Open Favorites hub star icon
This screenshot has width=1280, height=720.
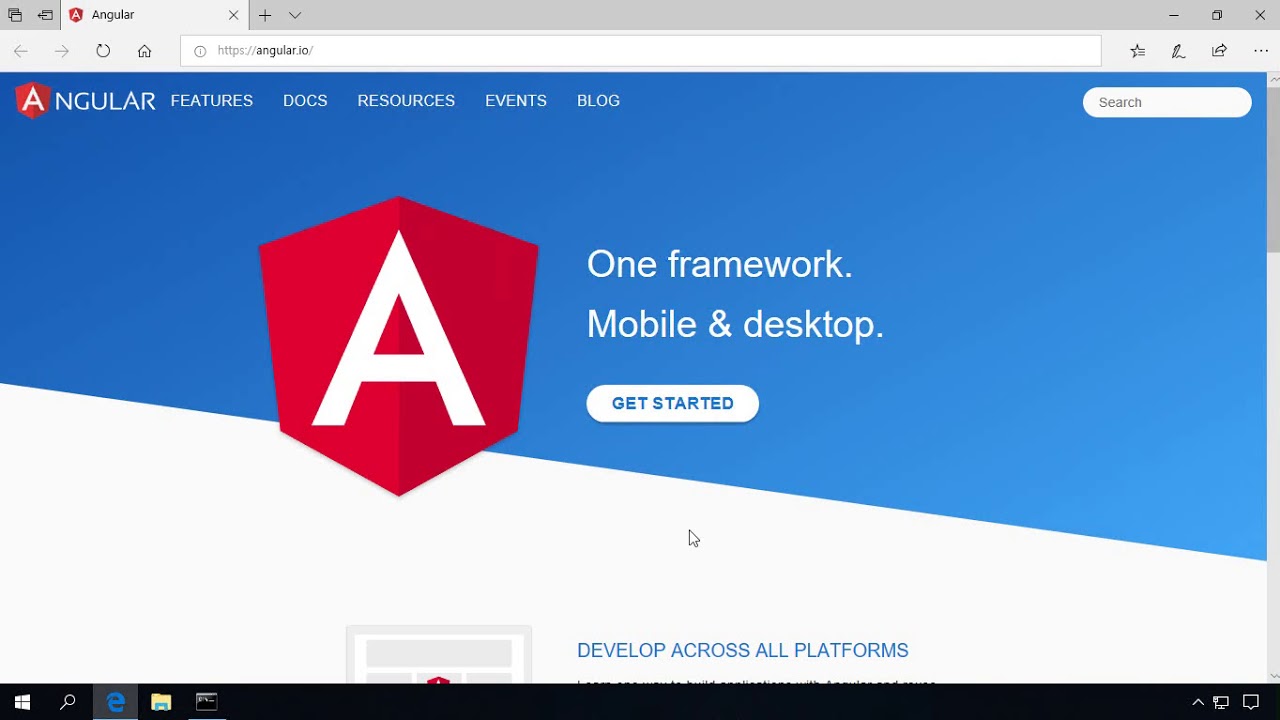[x=1137, y=51]
